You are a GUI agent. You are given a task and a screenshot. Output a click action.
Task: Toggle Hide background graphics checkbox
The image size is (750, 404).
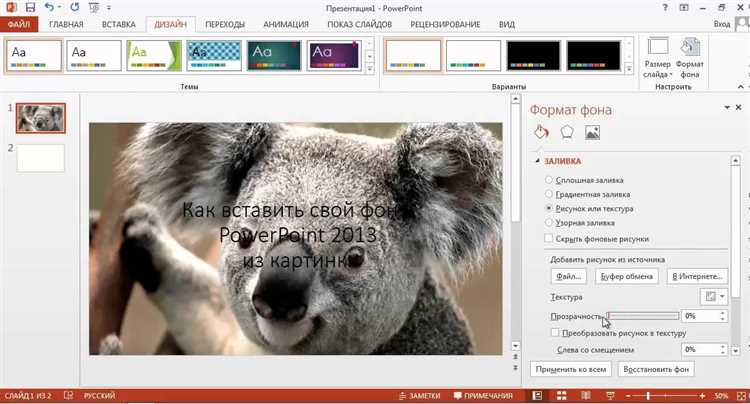click(549, 238)
